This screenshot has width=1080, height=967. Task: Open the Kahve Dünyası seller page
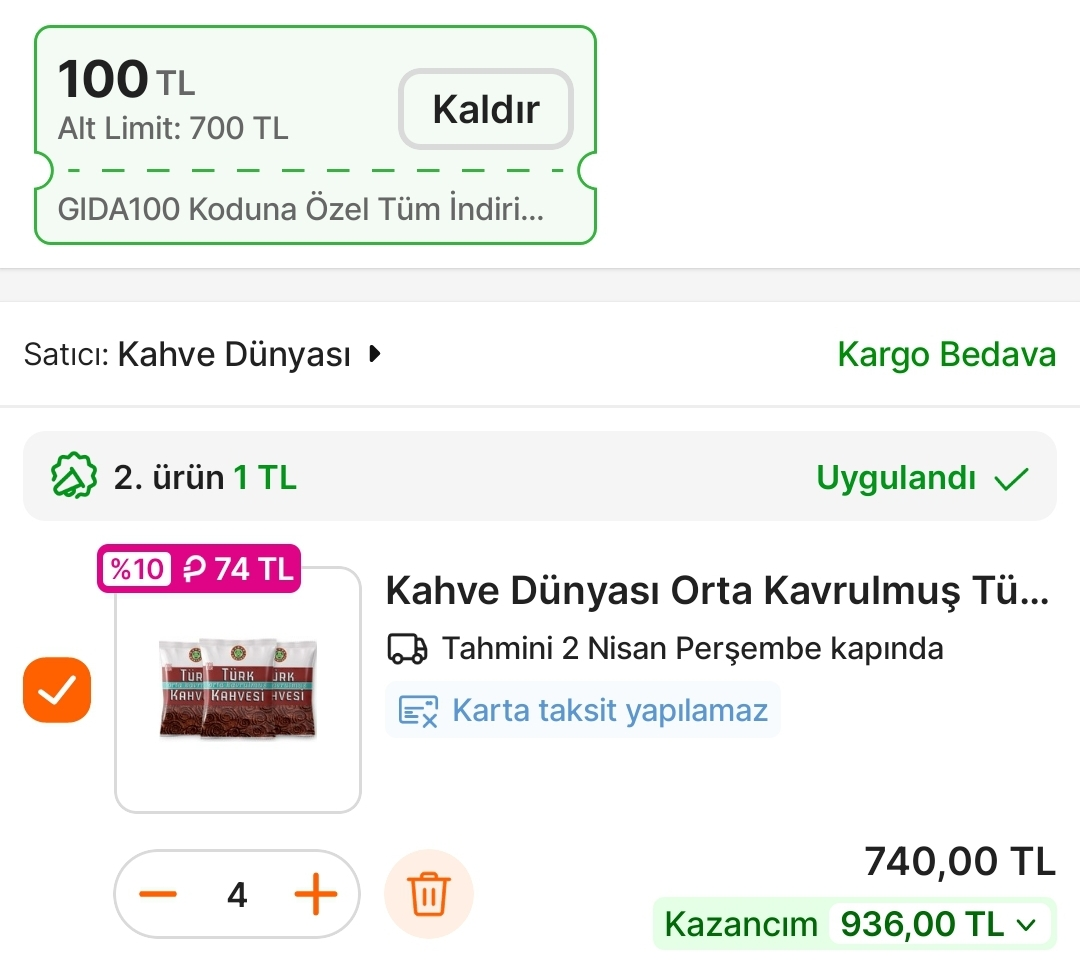(x=234, y=355)
